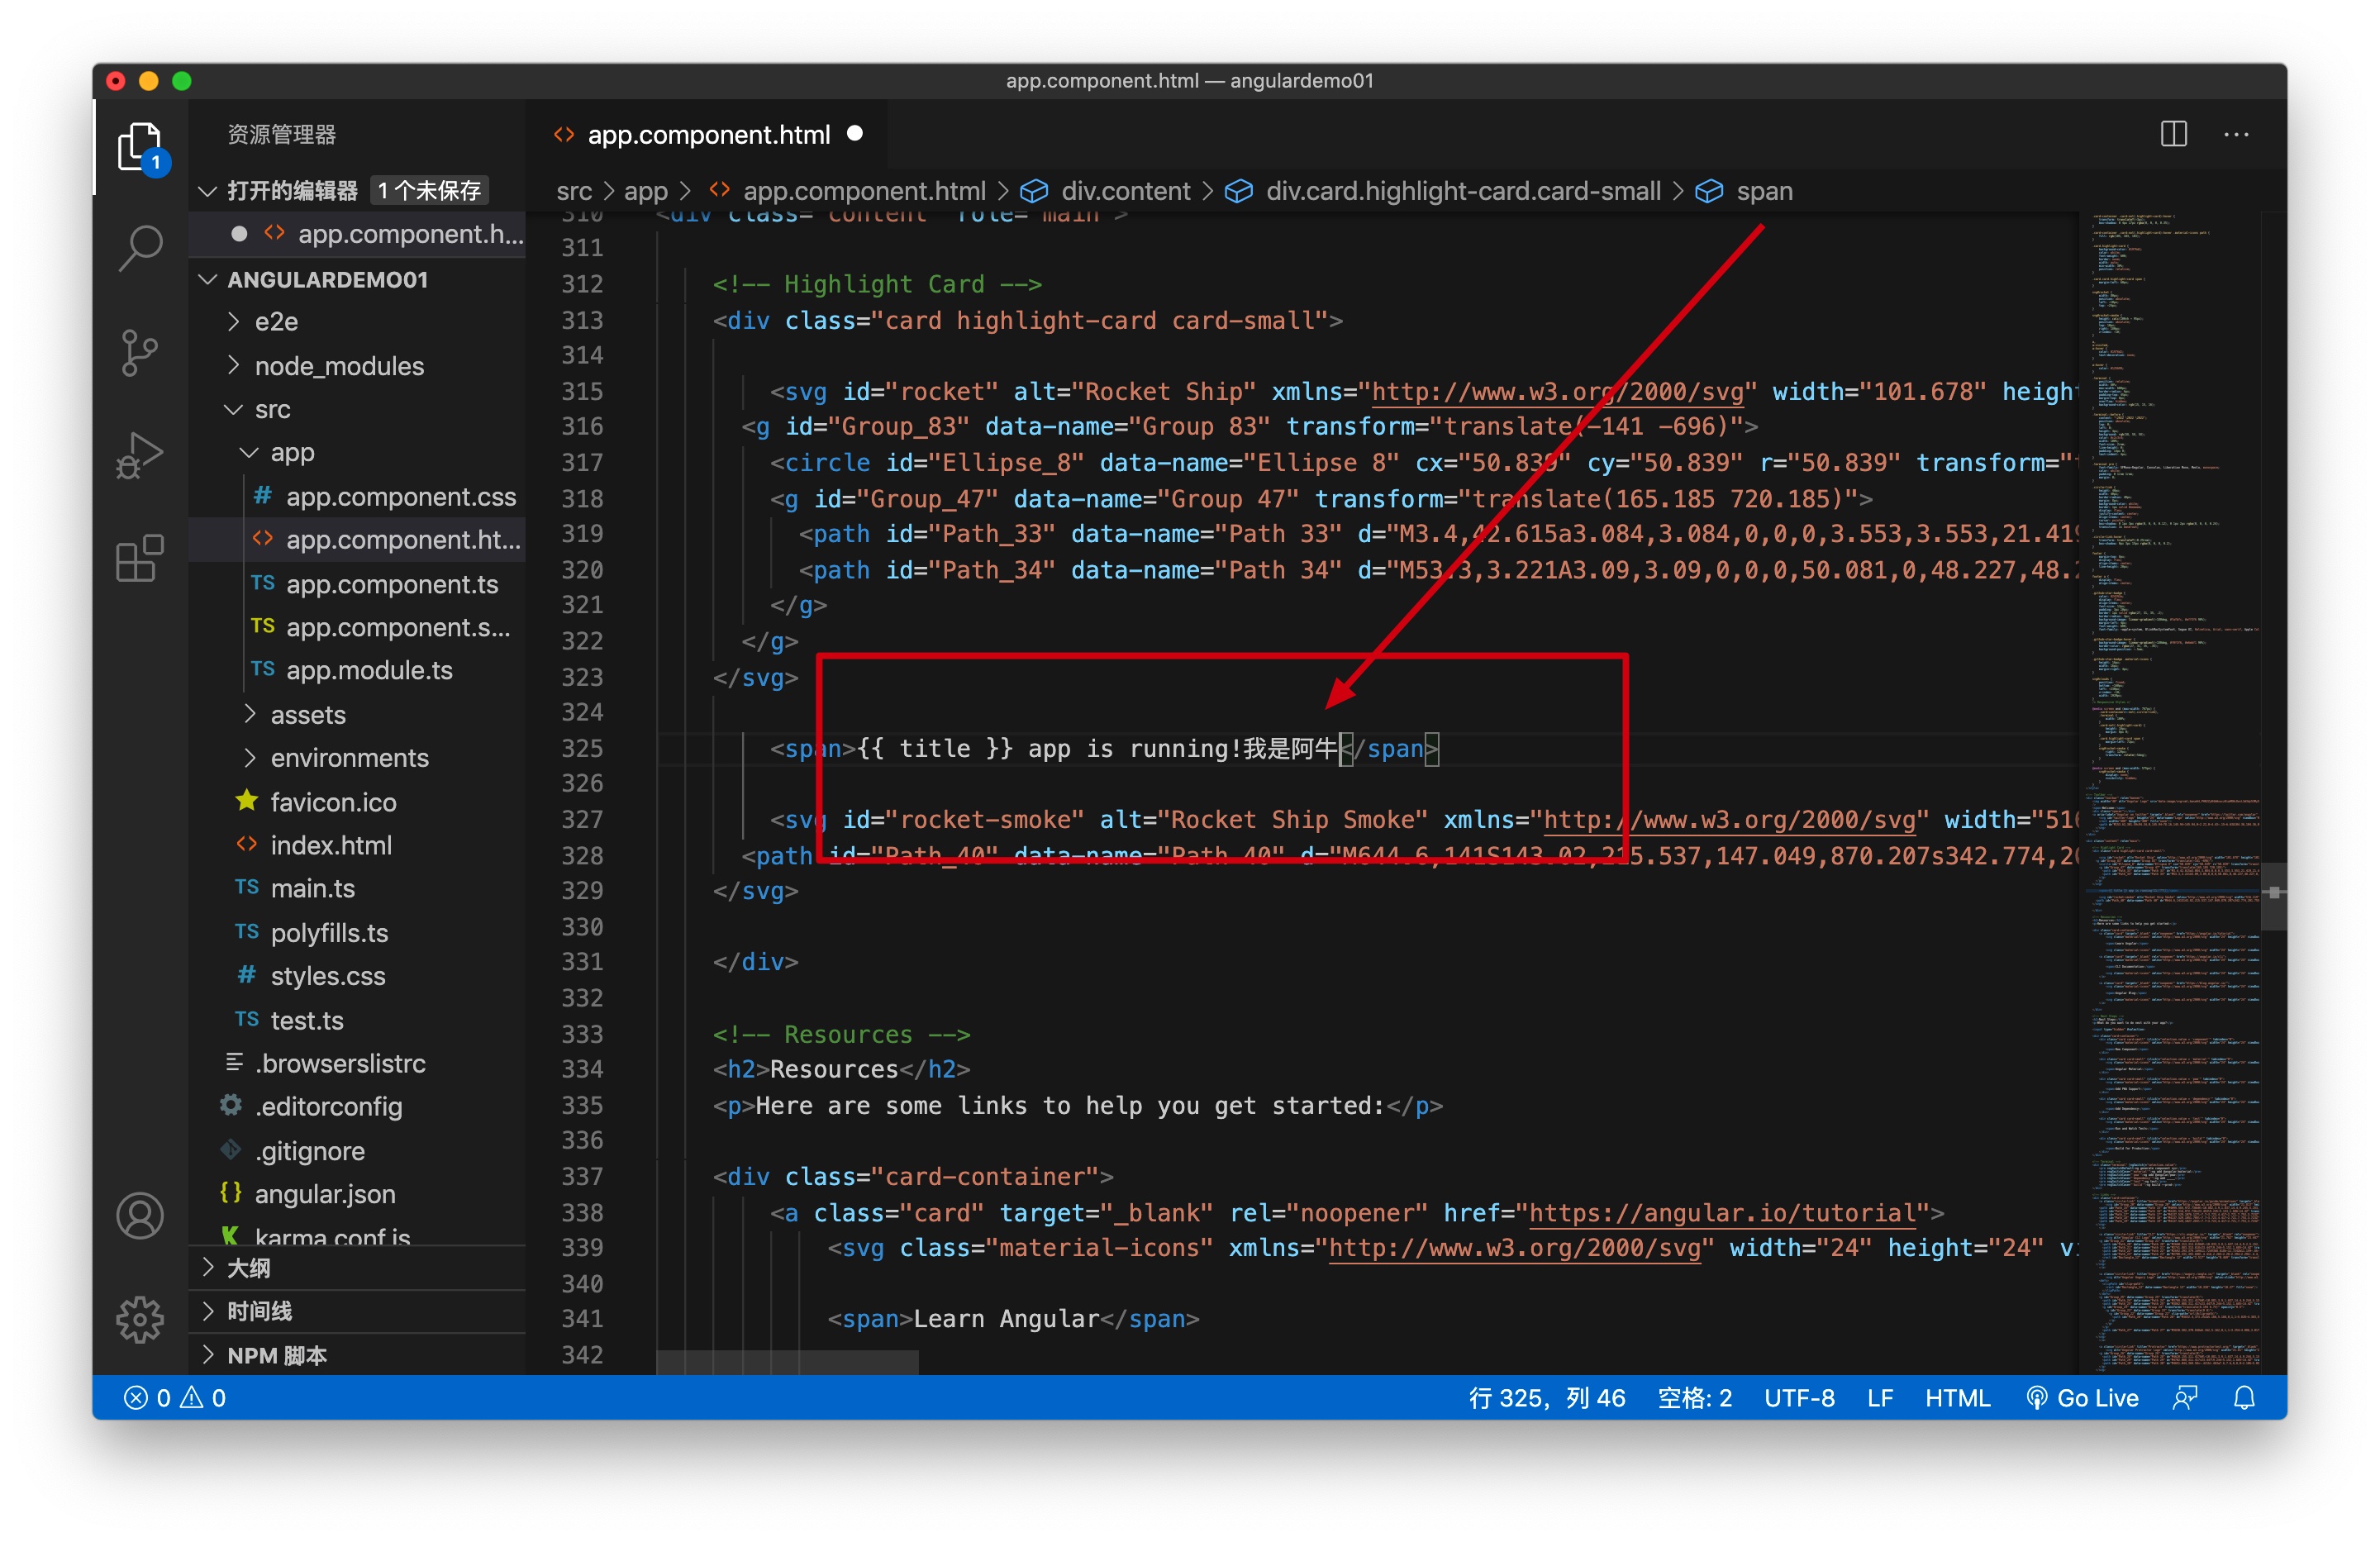Screen dimensions: 2380x1542
Task: Open the Source Control view
Action: (140, 352)
